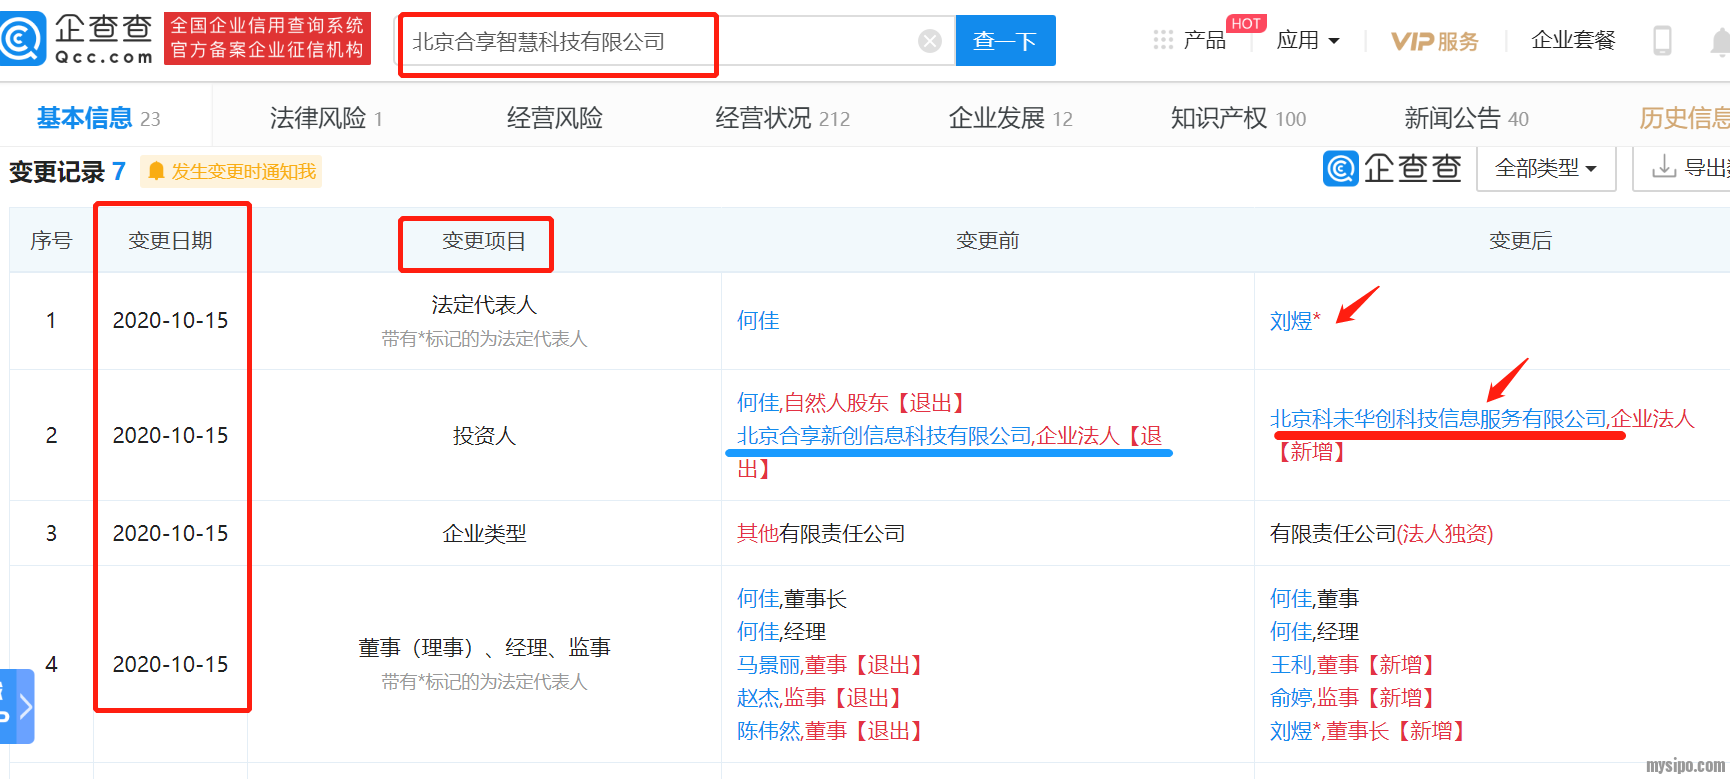Open 刘煜 legal representative link
The width and height of the screenshot is (1730, 779).
(1291, 321)
